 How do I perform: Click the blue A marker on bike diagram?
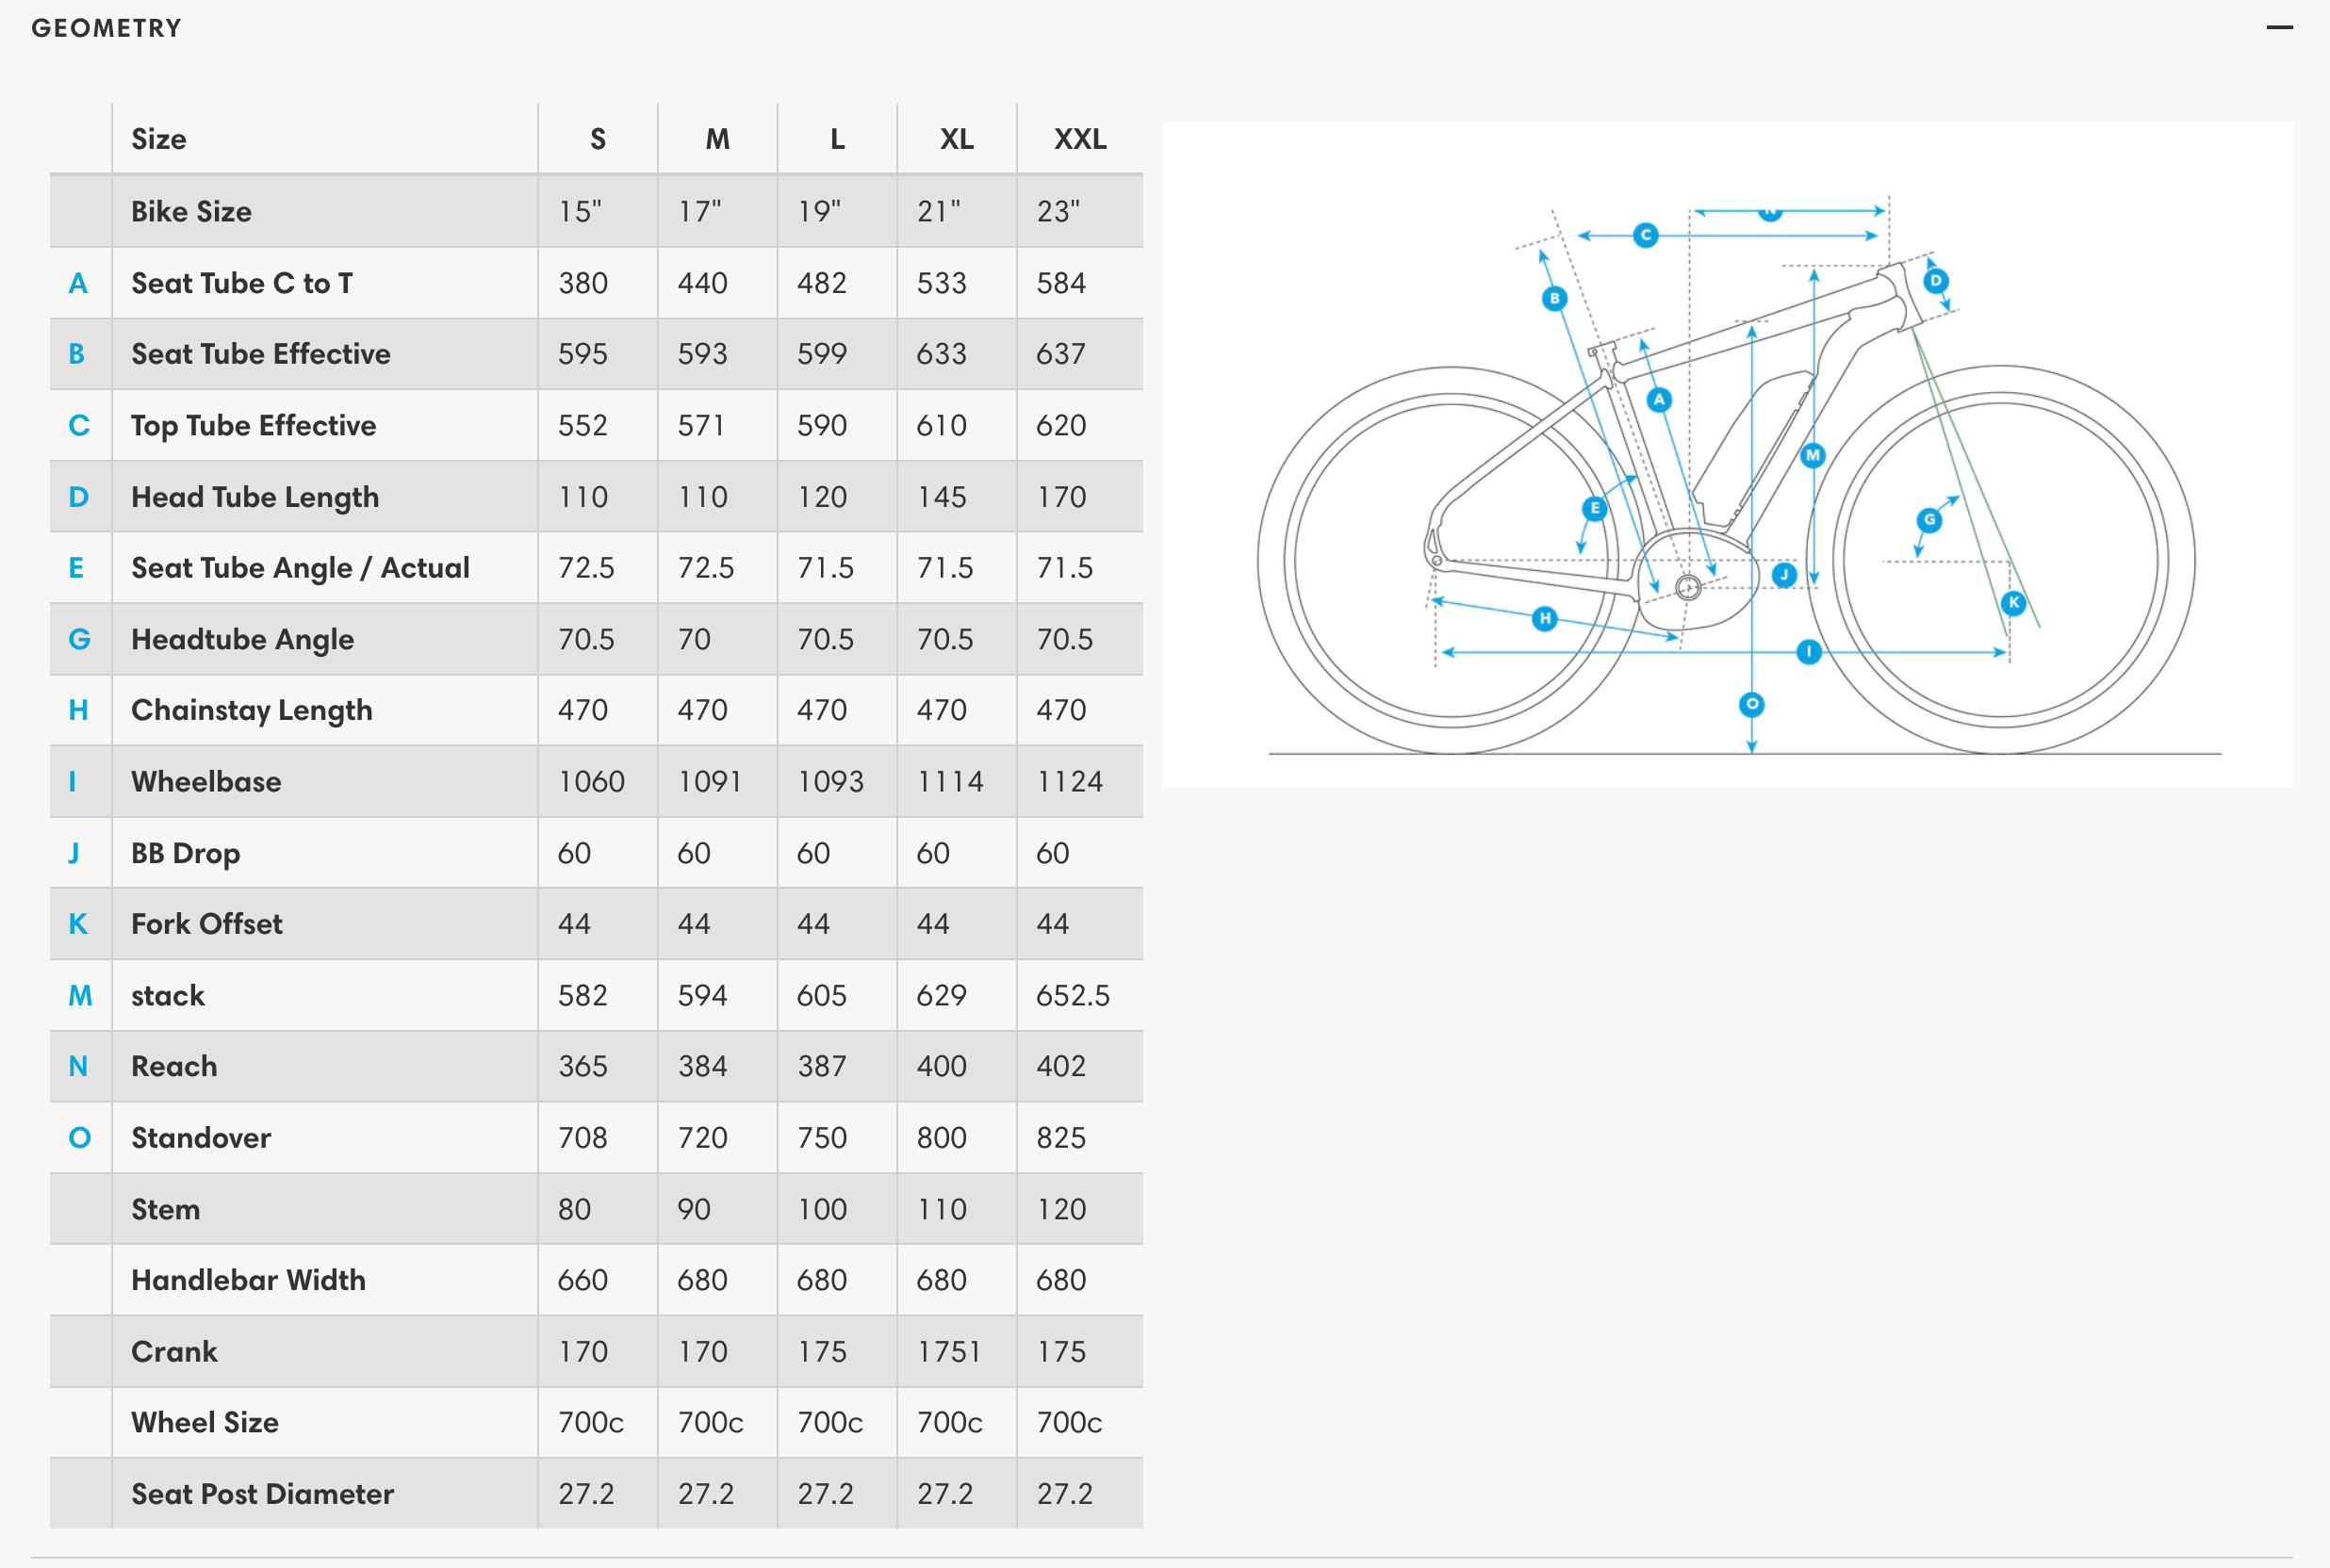tap(1659, 400)
